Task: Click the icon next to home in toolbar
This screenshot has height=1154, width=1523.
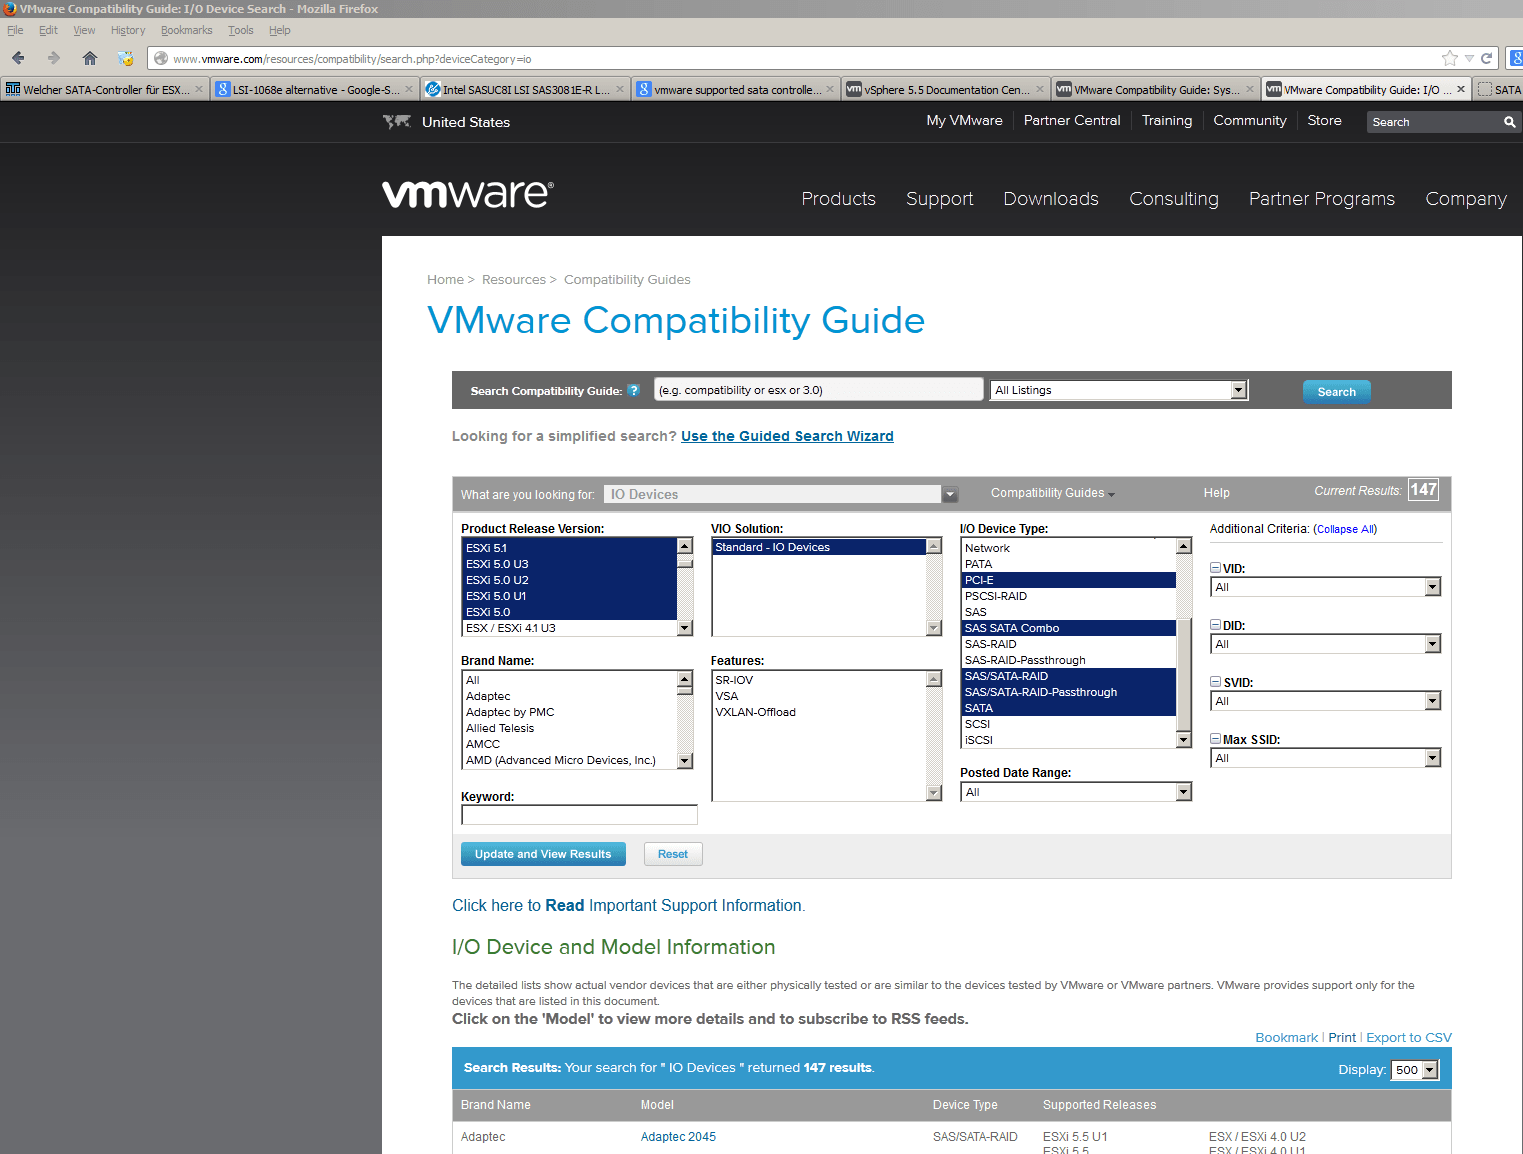Action: [x=125, y=58]
